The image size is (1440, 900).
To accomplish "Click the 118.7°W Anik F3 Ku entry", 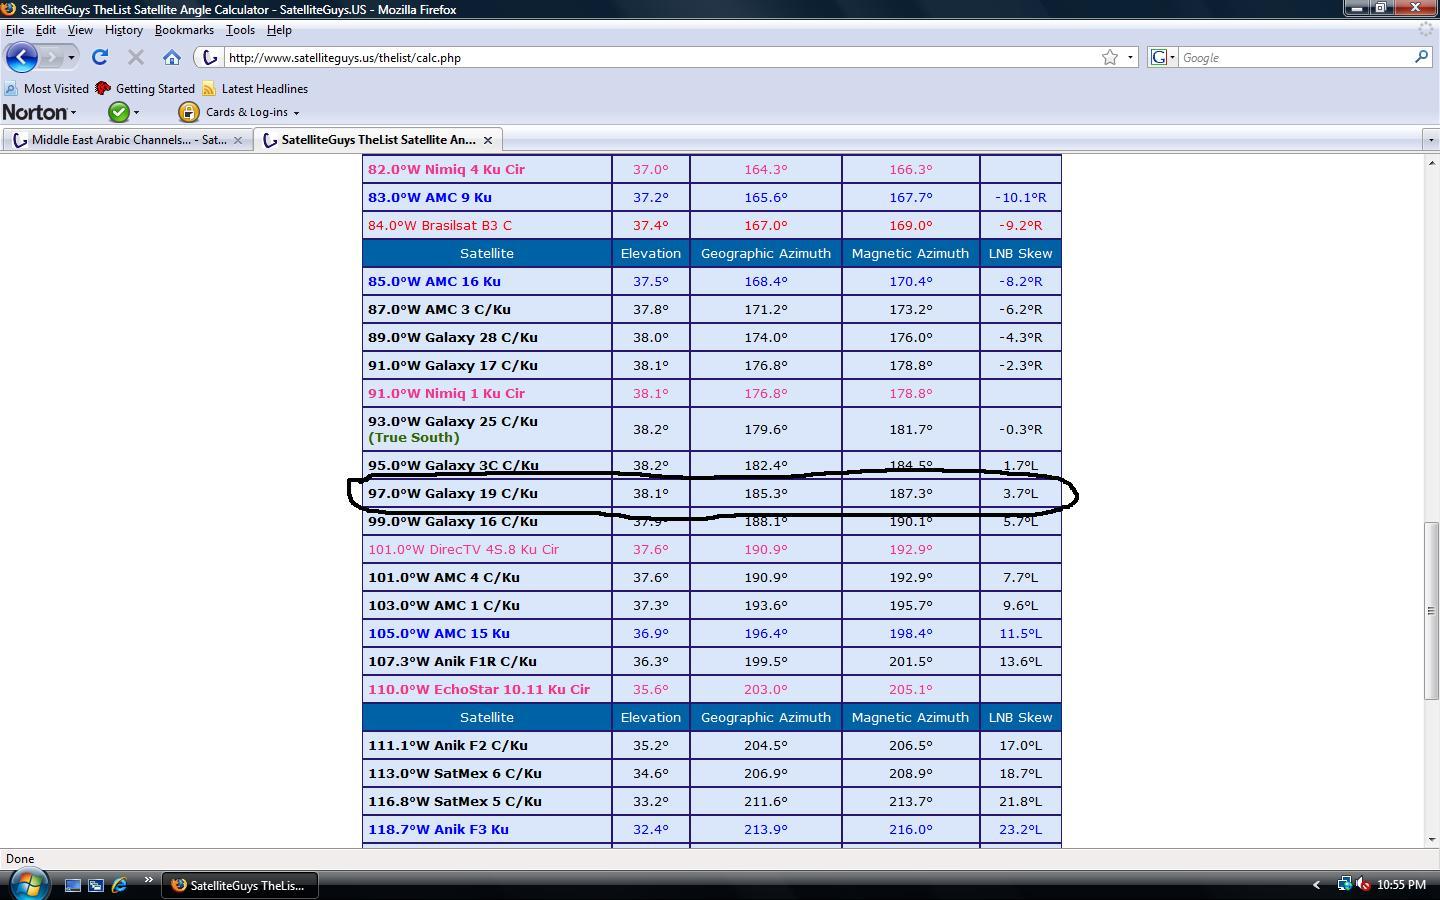I will point(438,829).
